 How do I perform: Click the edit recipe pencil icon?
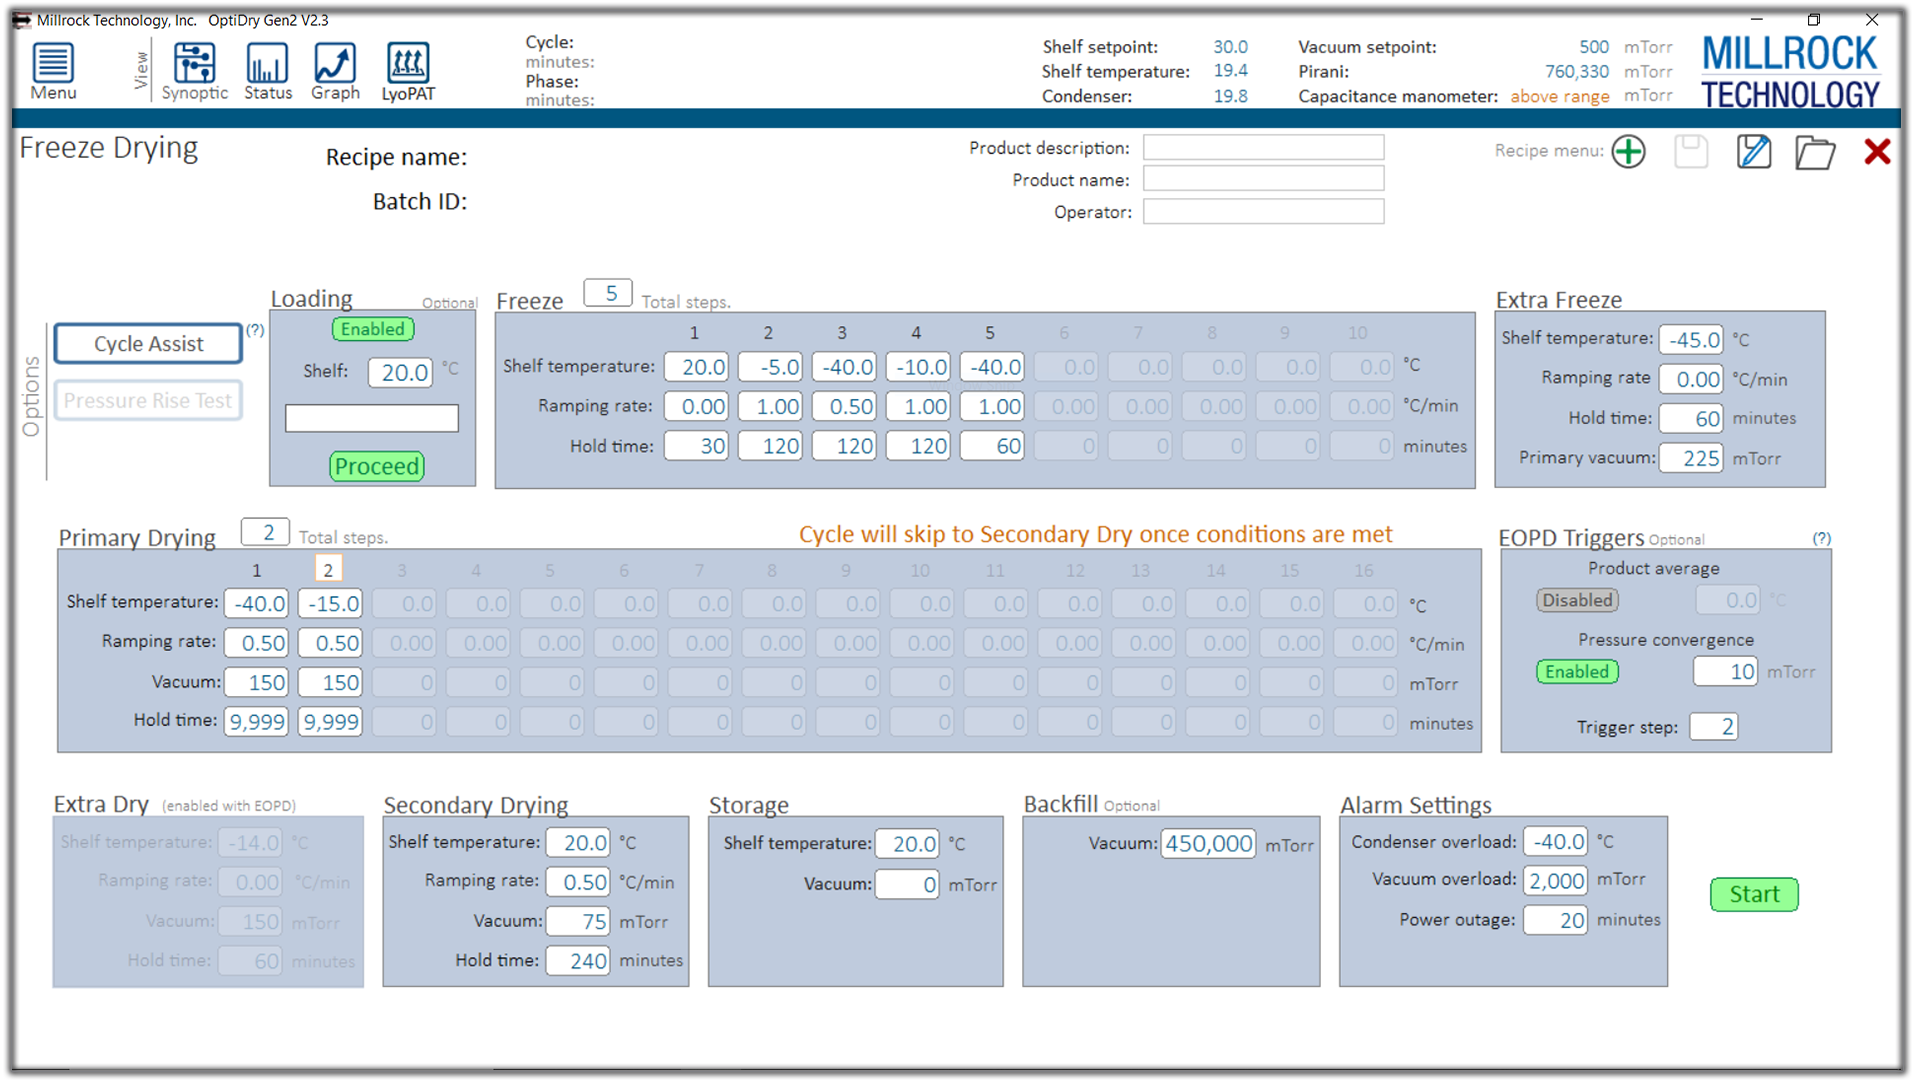(1754, 152)
